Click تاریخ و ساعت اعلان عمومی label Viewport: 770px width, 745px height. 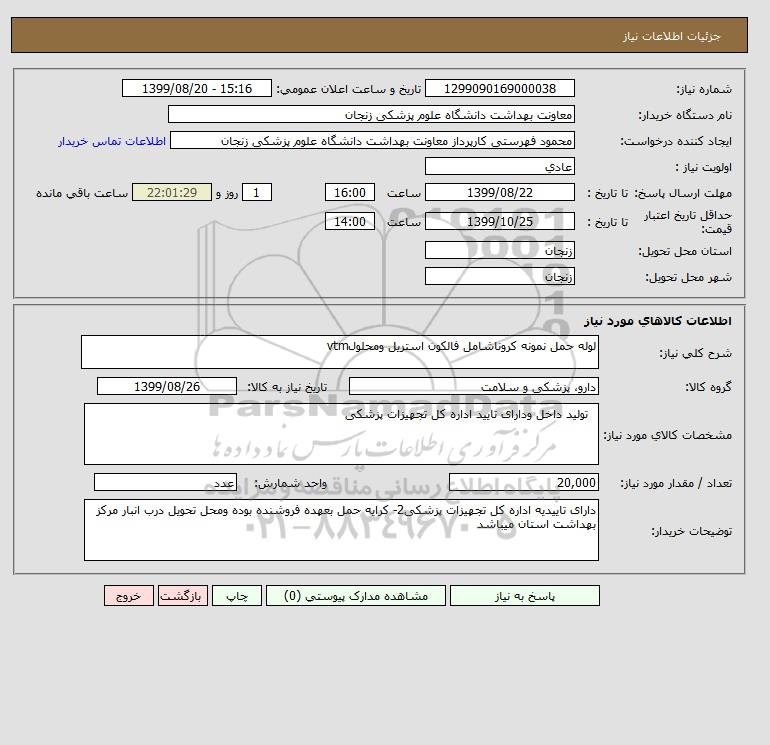[x=349, y=89]
